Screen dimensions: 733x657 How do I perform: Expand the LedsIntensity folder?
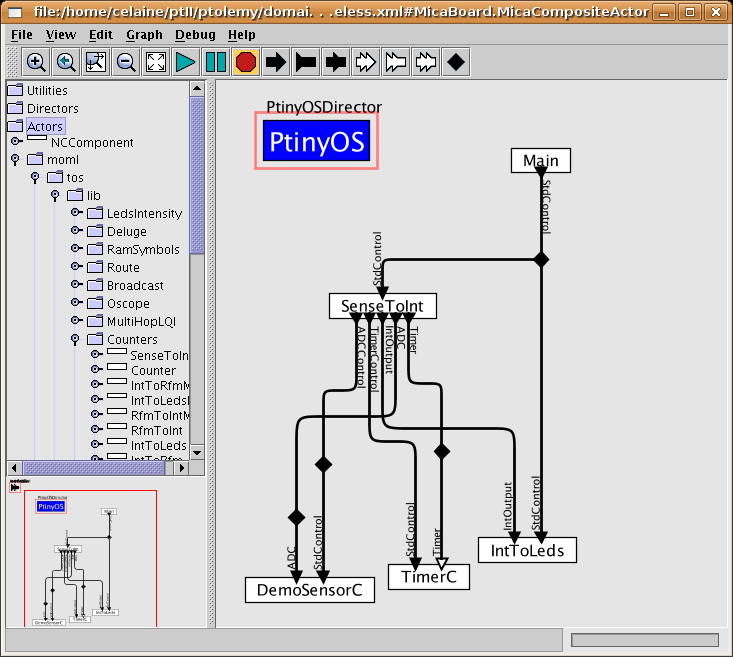tap(76, 213)
